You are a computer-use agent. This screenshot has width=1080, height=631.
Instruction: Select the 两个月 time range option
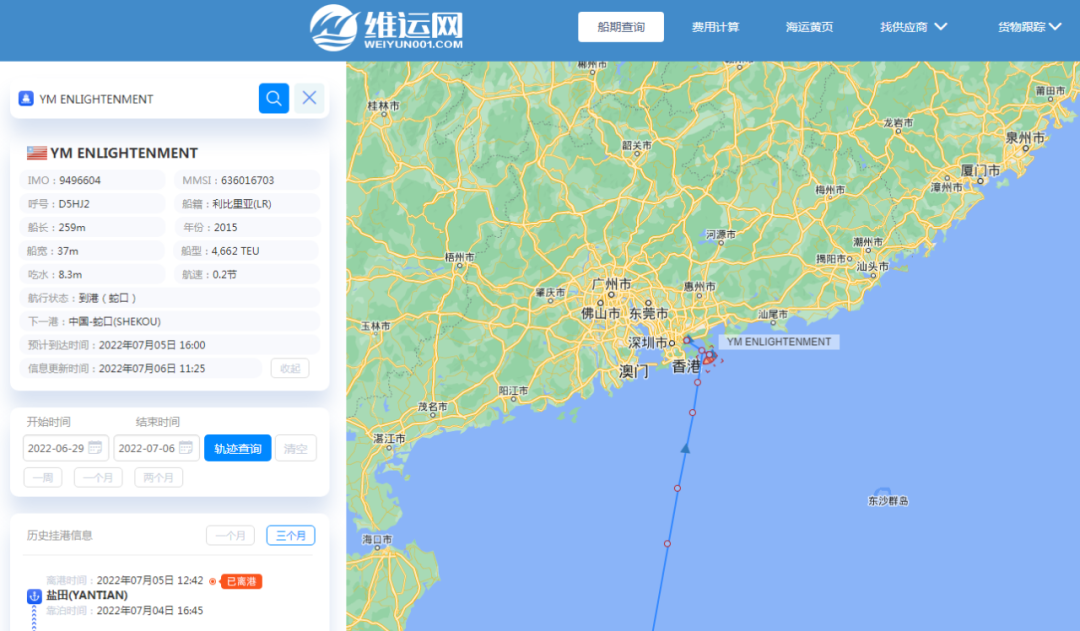pos(158,478)
